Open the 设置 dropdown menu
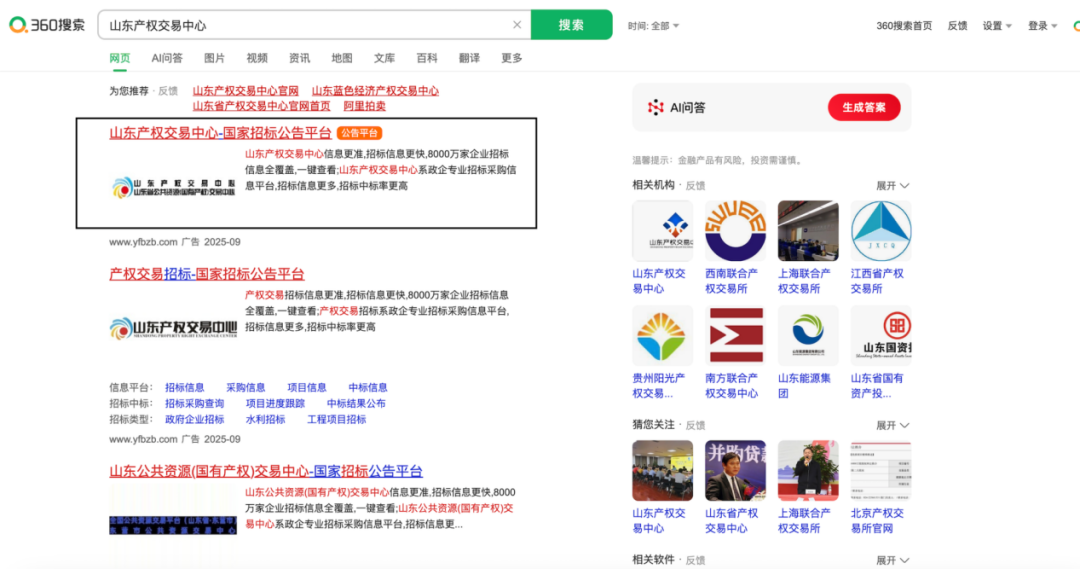This screenshot has height=569, width=1080. click(997, 26)
